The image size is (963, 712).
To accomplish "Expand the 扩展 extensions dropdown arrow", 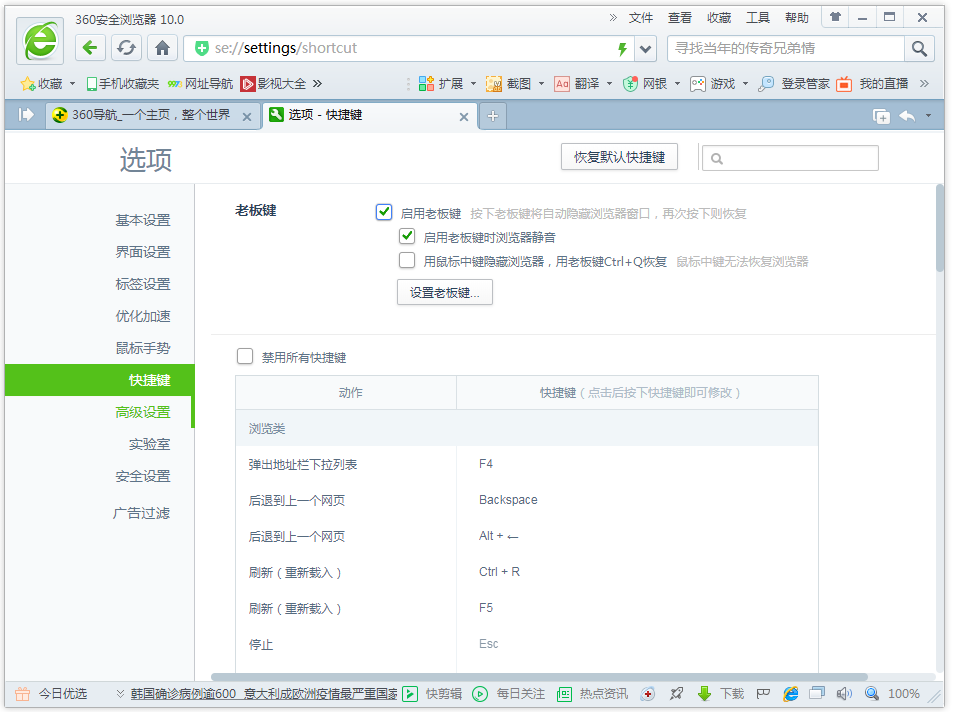I will pos(472,84).
